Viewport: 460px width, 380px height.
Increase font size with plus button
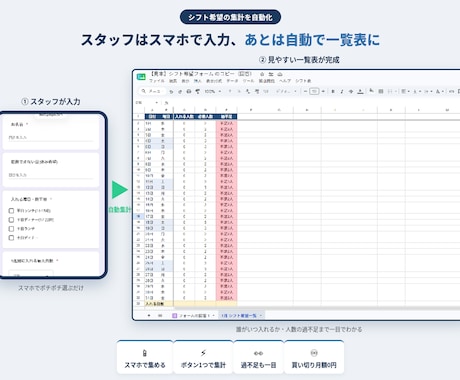point(323,91)
